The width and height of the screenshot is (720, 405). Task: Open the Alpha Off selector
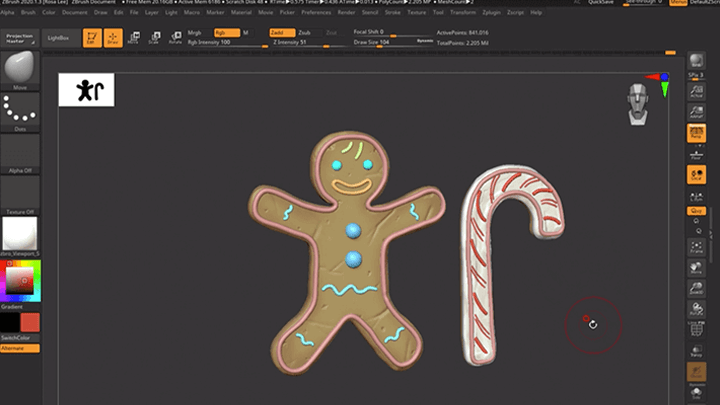tap(20, 154)
